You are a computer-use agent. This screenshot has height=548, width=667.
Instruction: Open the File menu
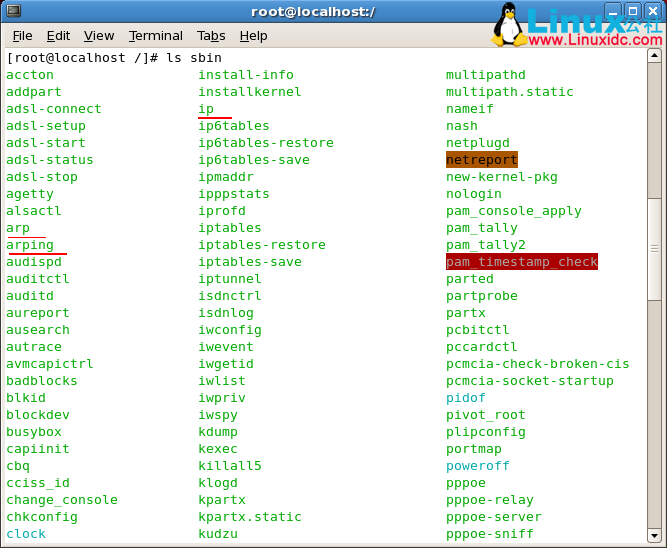22,36
